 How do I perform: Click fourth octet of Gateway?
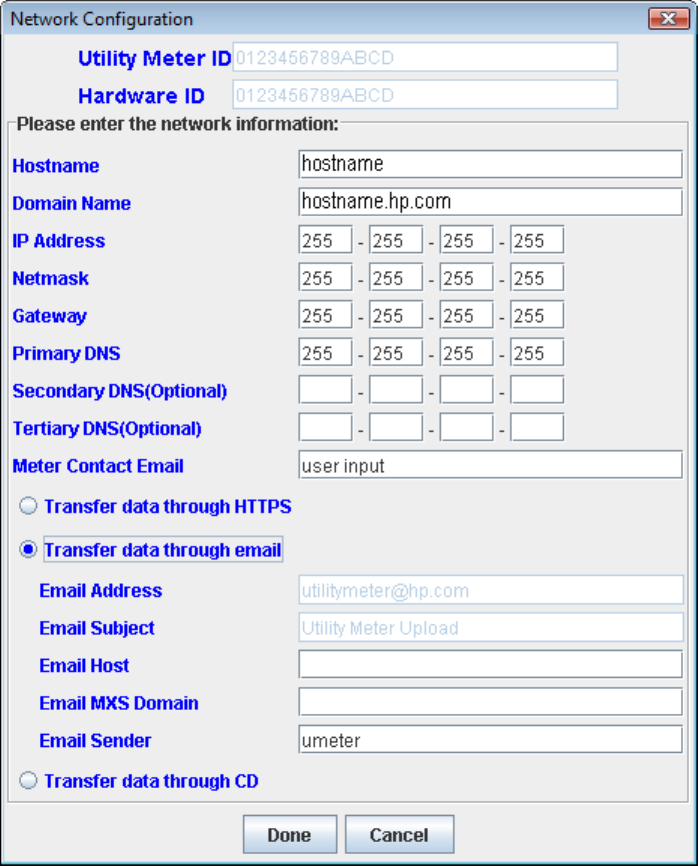(537, 314)
